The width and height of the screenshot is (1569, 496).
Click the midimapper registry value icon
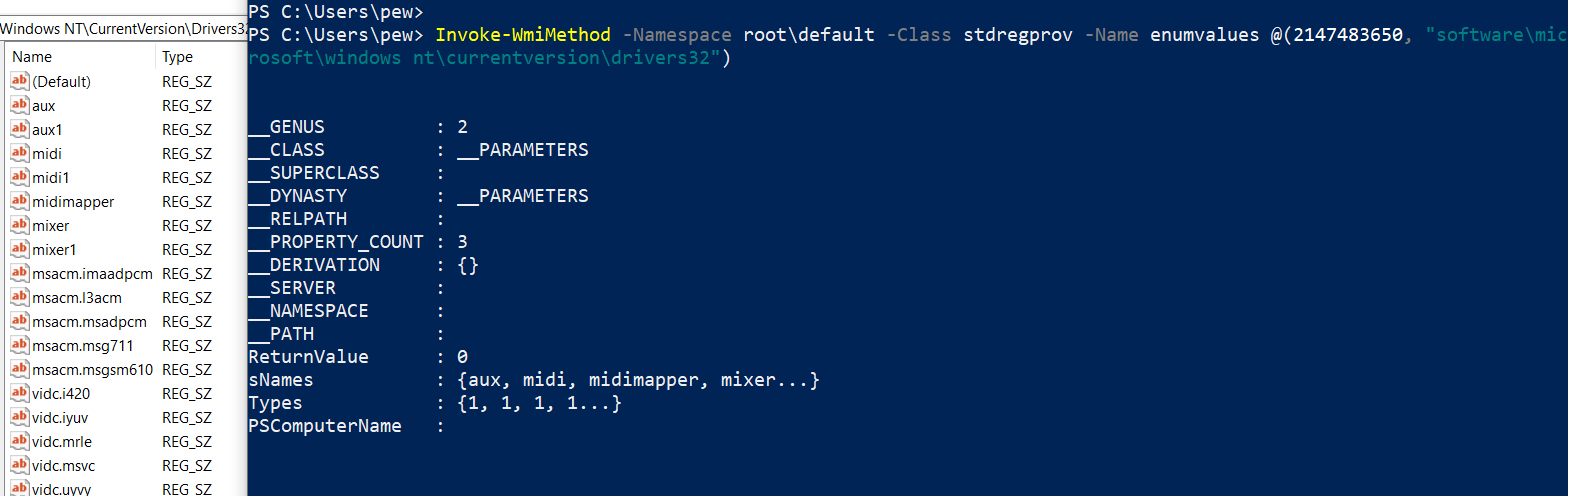point(20,201)
